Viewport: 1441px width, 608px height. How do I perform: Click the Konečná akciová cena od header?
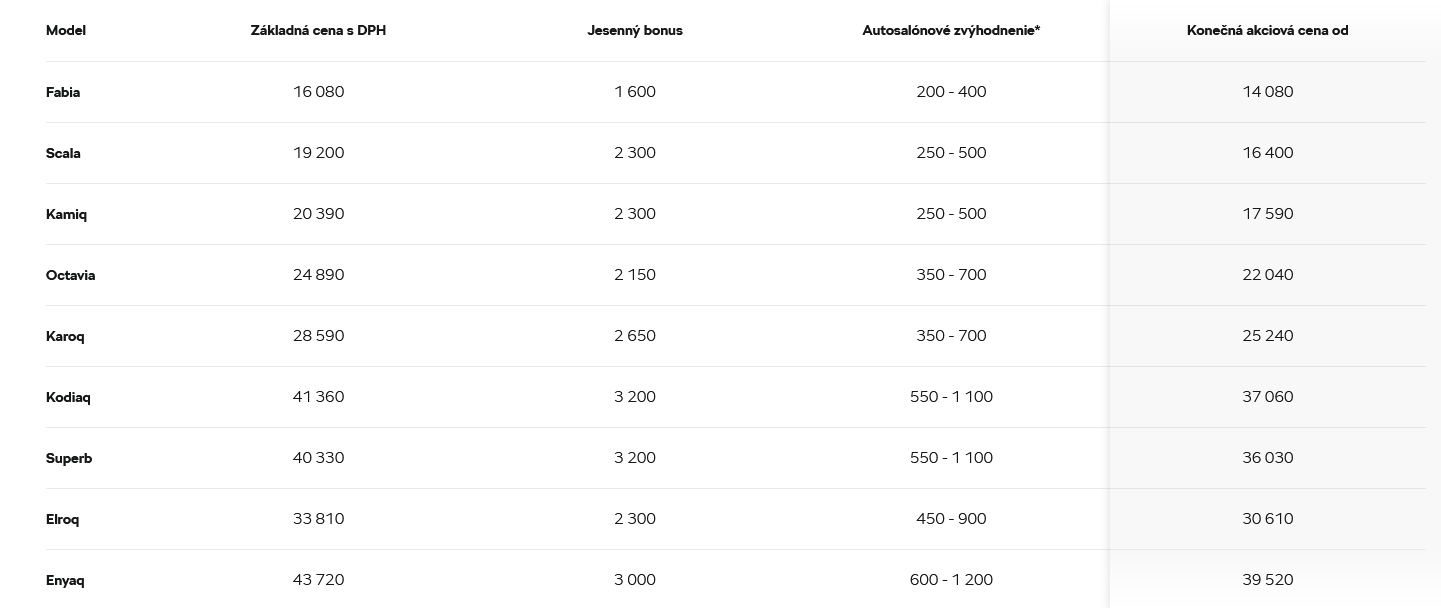[1267, 30]
